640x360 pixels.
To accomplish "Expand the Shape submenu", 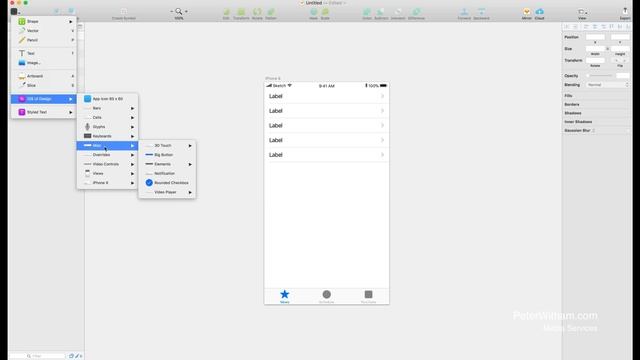I will (x=44, y=21).
